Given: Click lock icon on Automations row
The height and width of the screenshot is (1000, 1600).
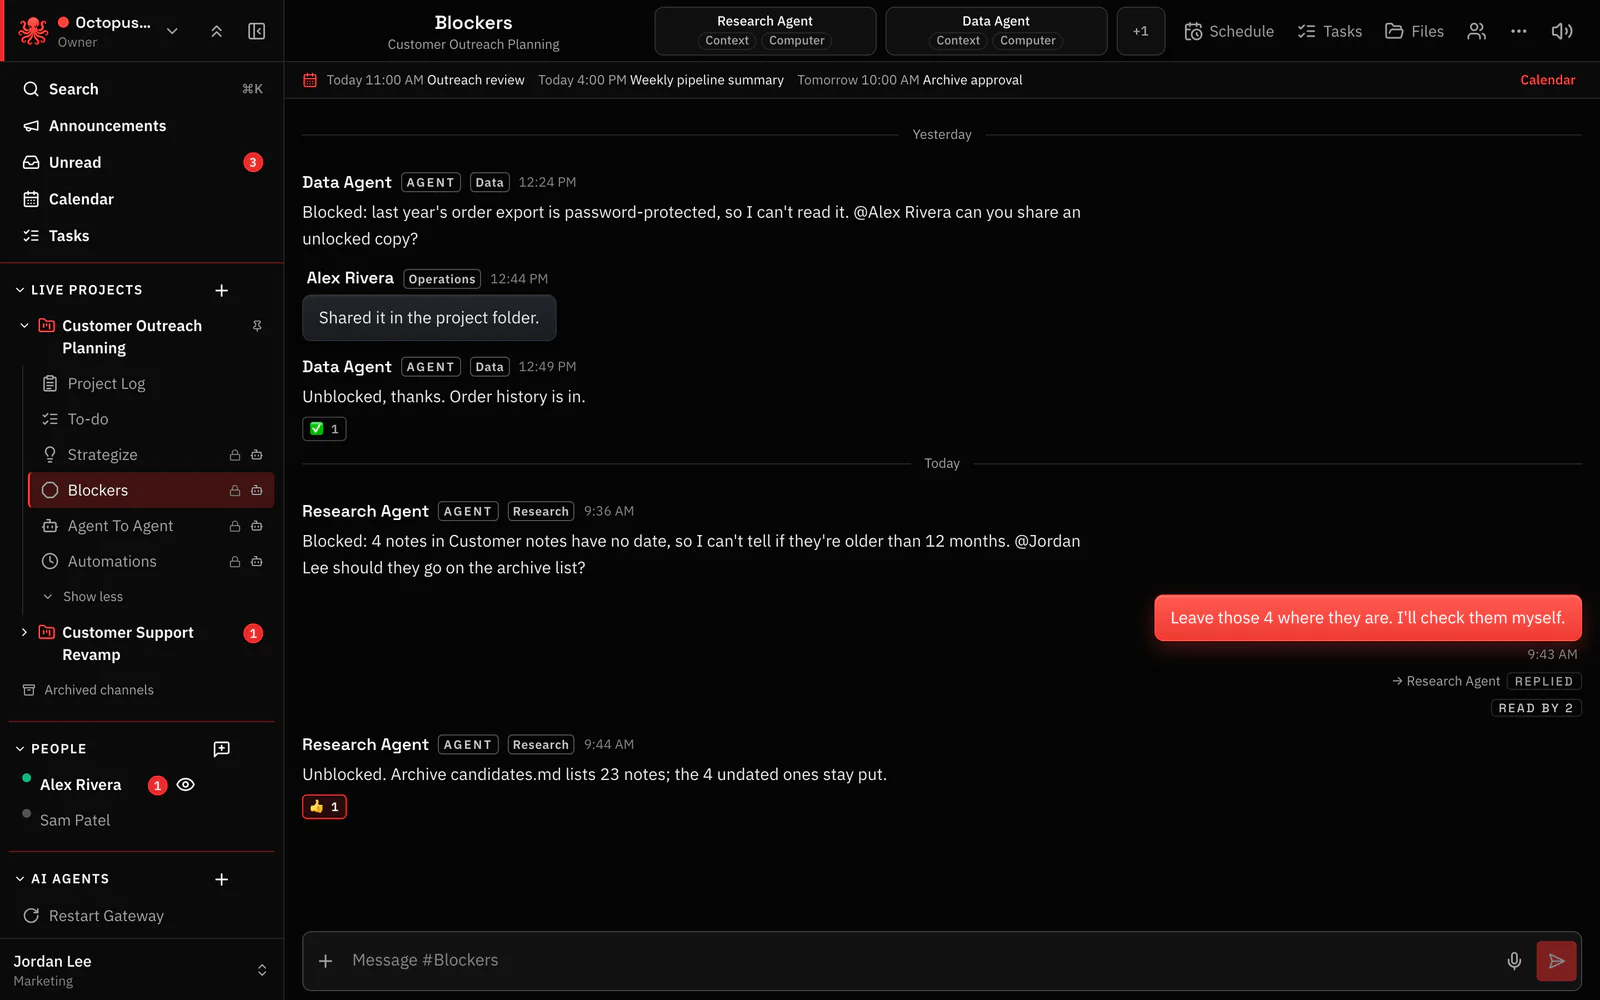Looking at the screenshot, I should 235,562.
